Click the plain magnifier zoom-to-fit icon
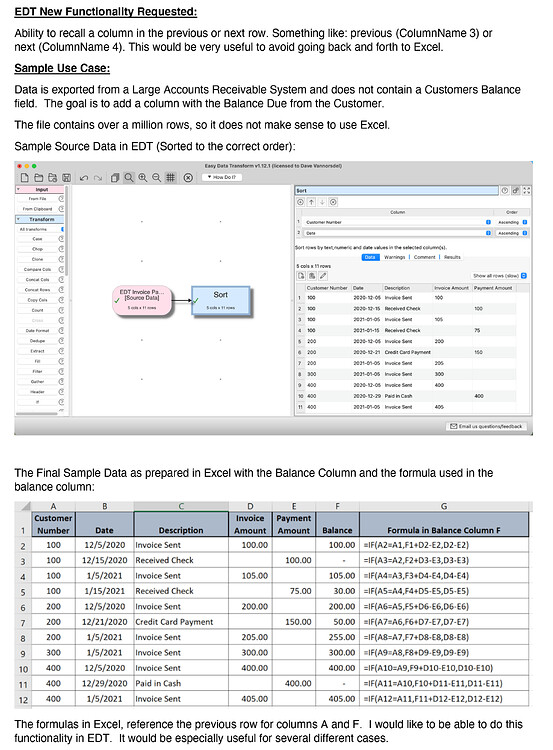Image resolution: width=553 pixels, height=750 pixels. point(129,177)
